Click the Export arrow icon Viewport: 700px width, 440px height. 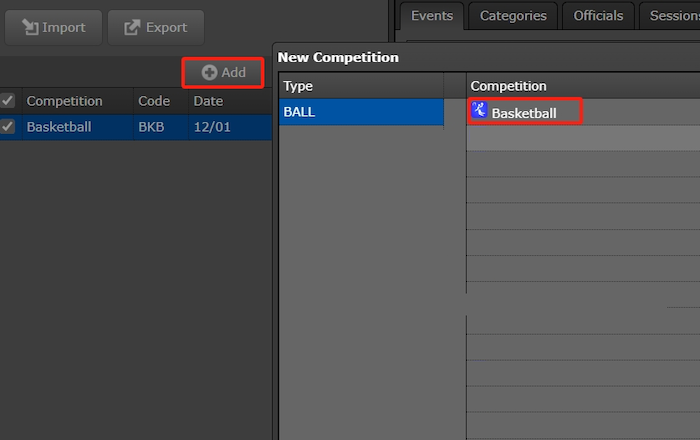[132, 27]
